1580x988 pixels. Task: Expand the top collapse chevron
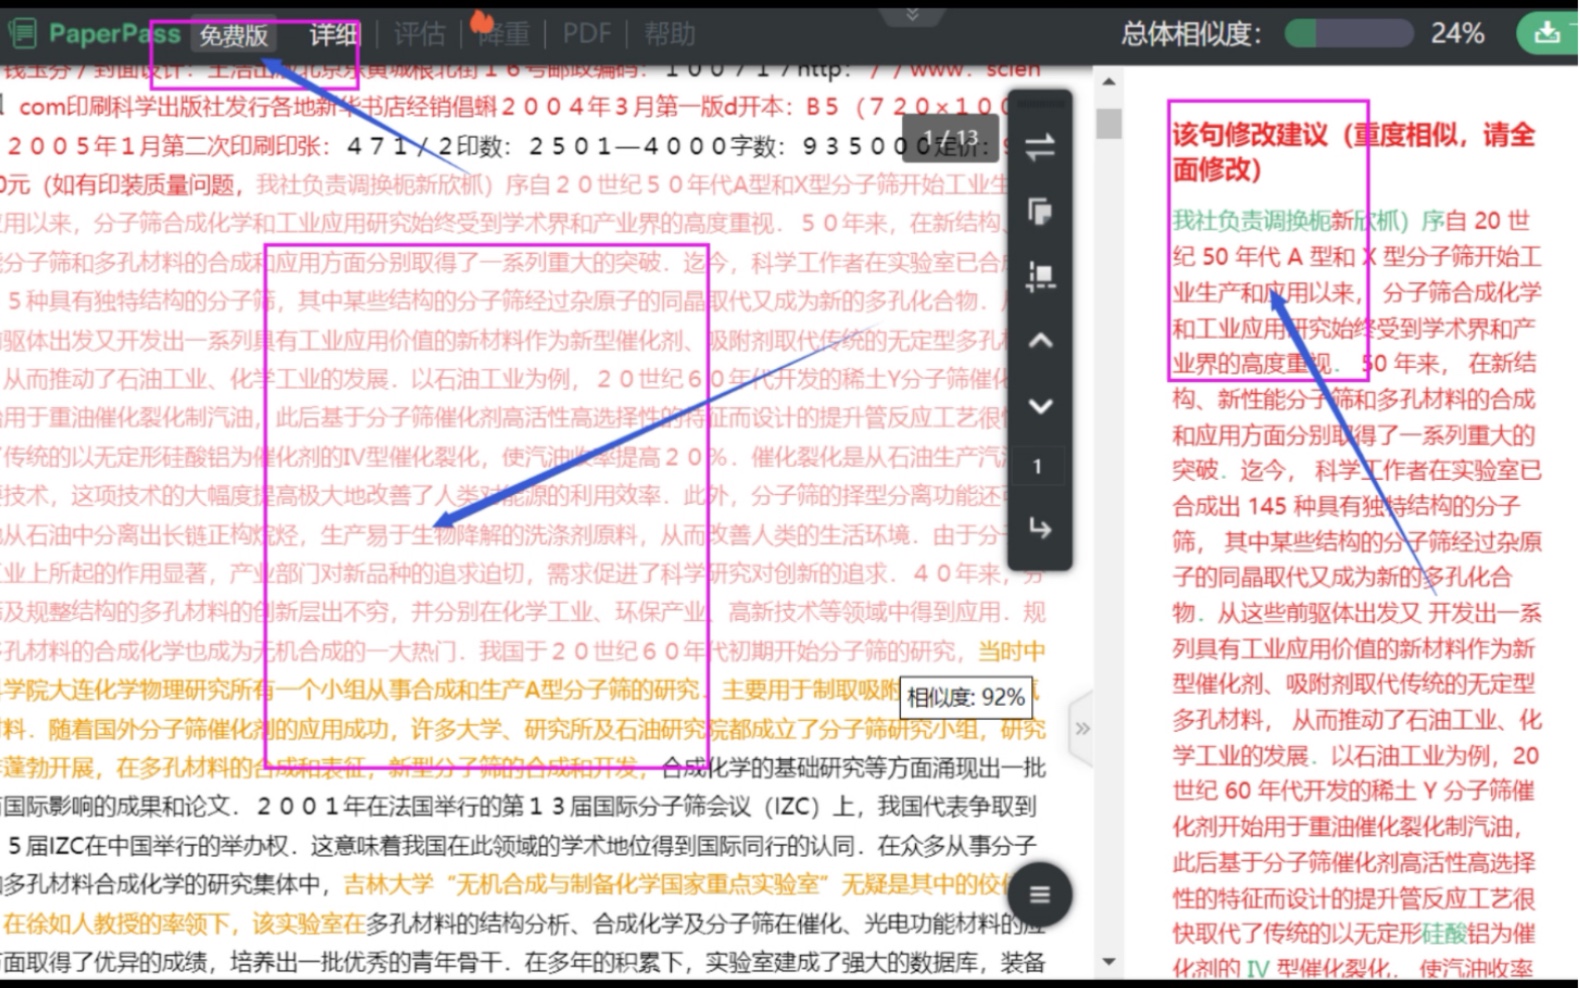[912, 14]
